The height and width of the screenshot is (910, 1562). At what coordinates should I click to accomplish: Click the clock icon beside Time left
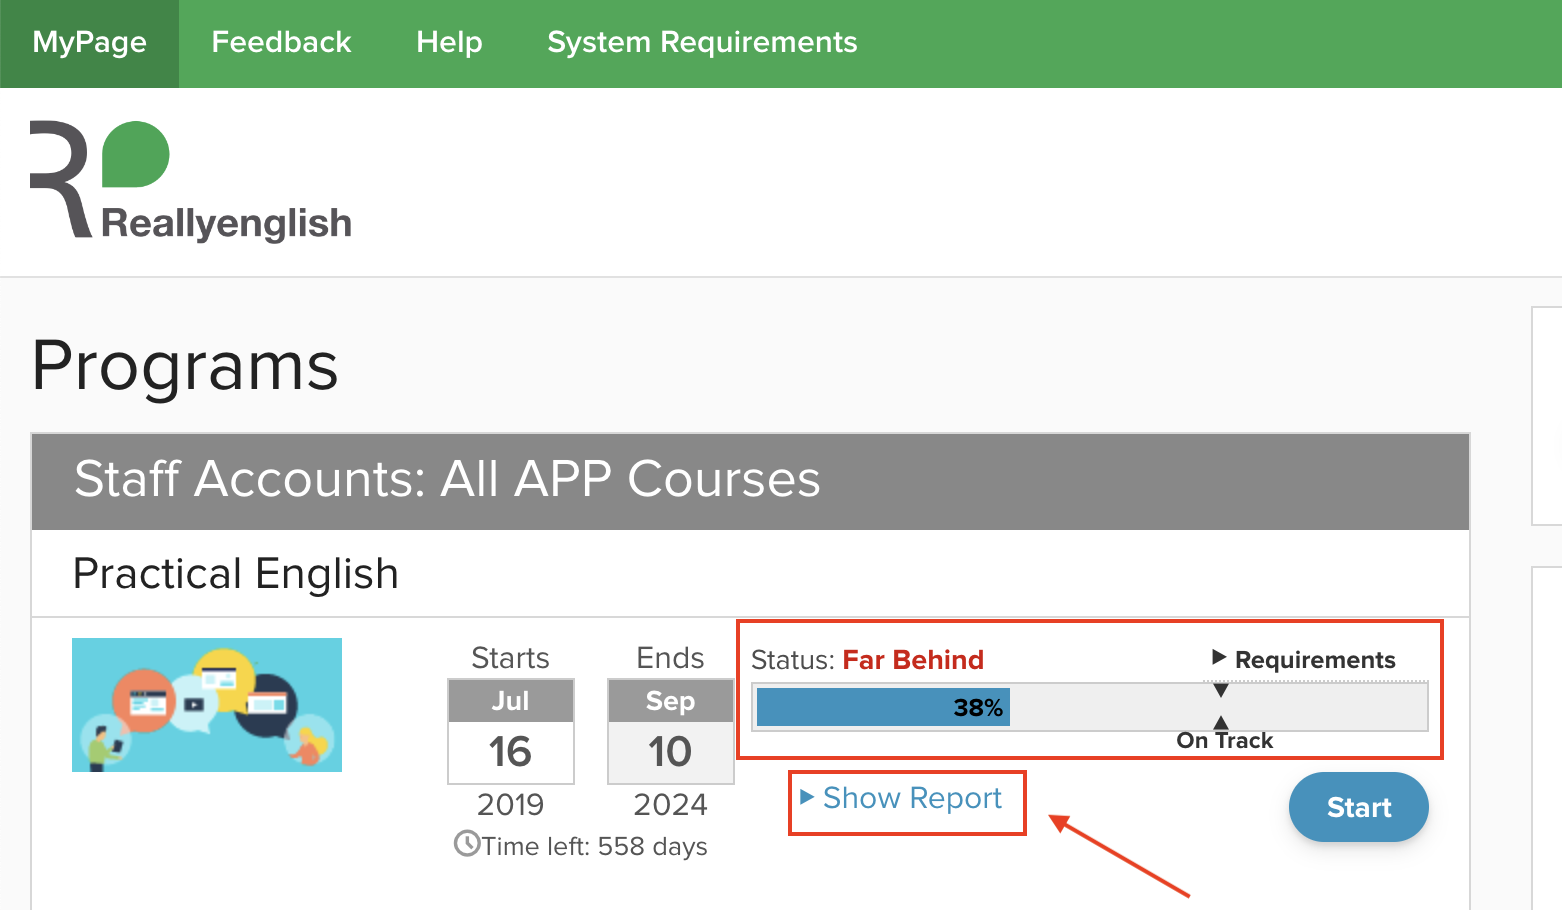tap(468, 844)
